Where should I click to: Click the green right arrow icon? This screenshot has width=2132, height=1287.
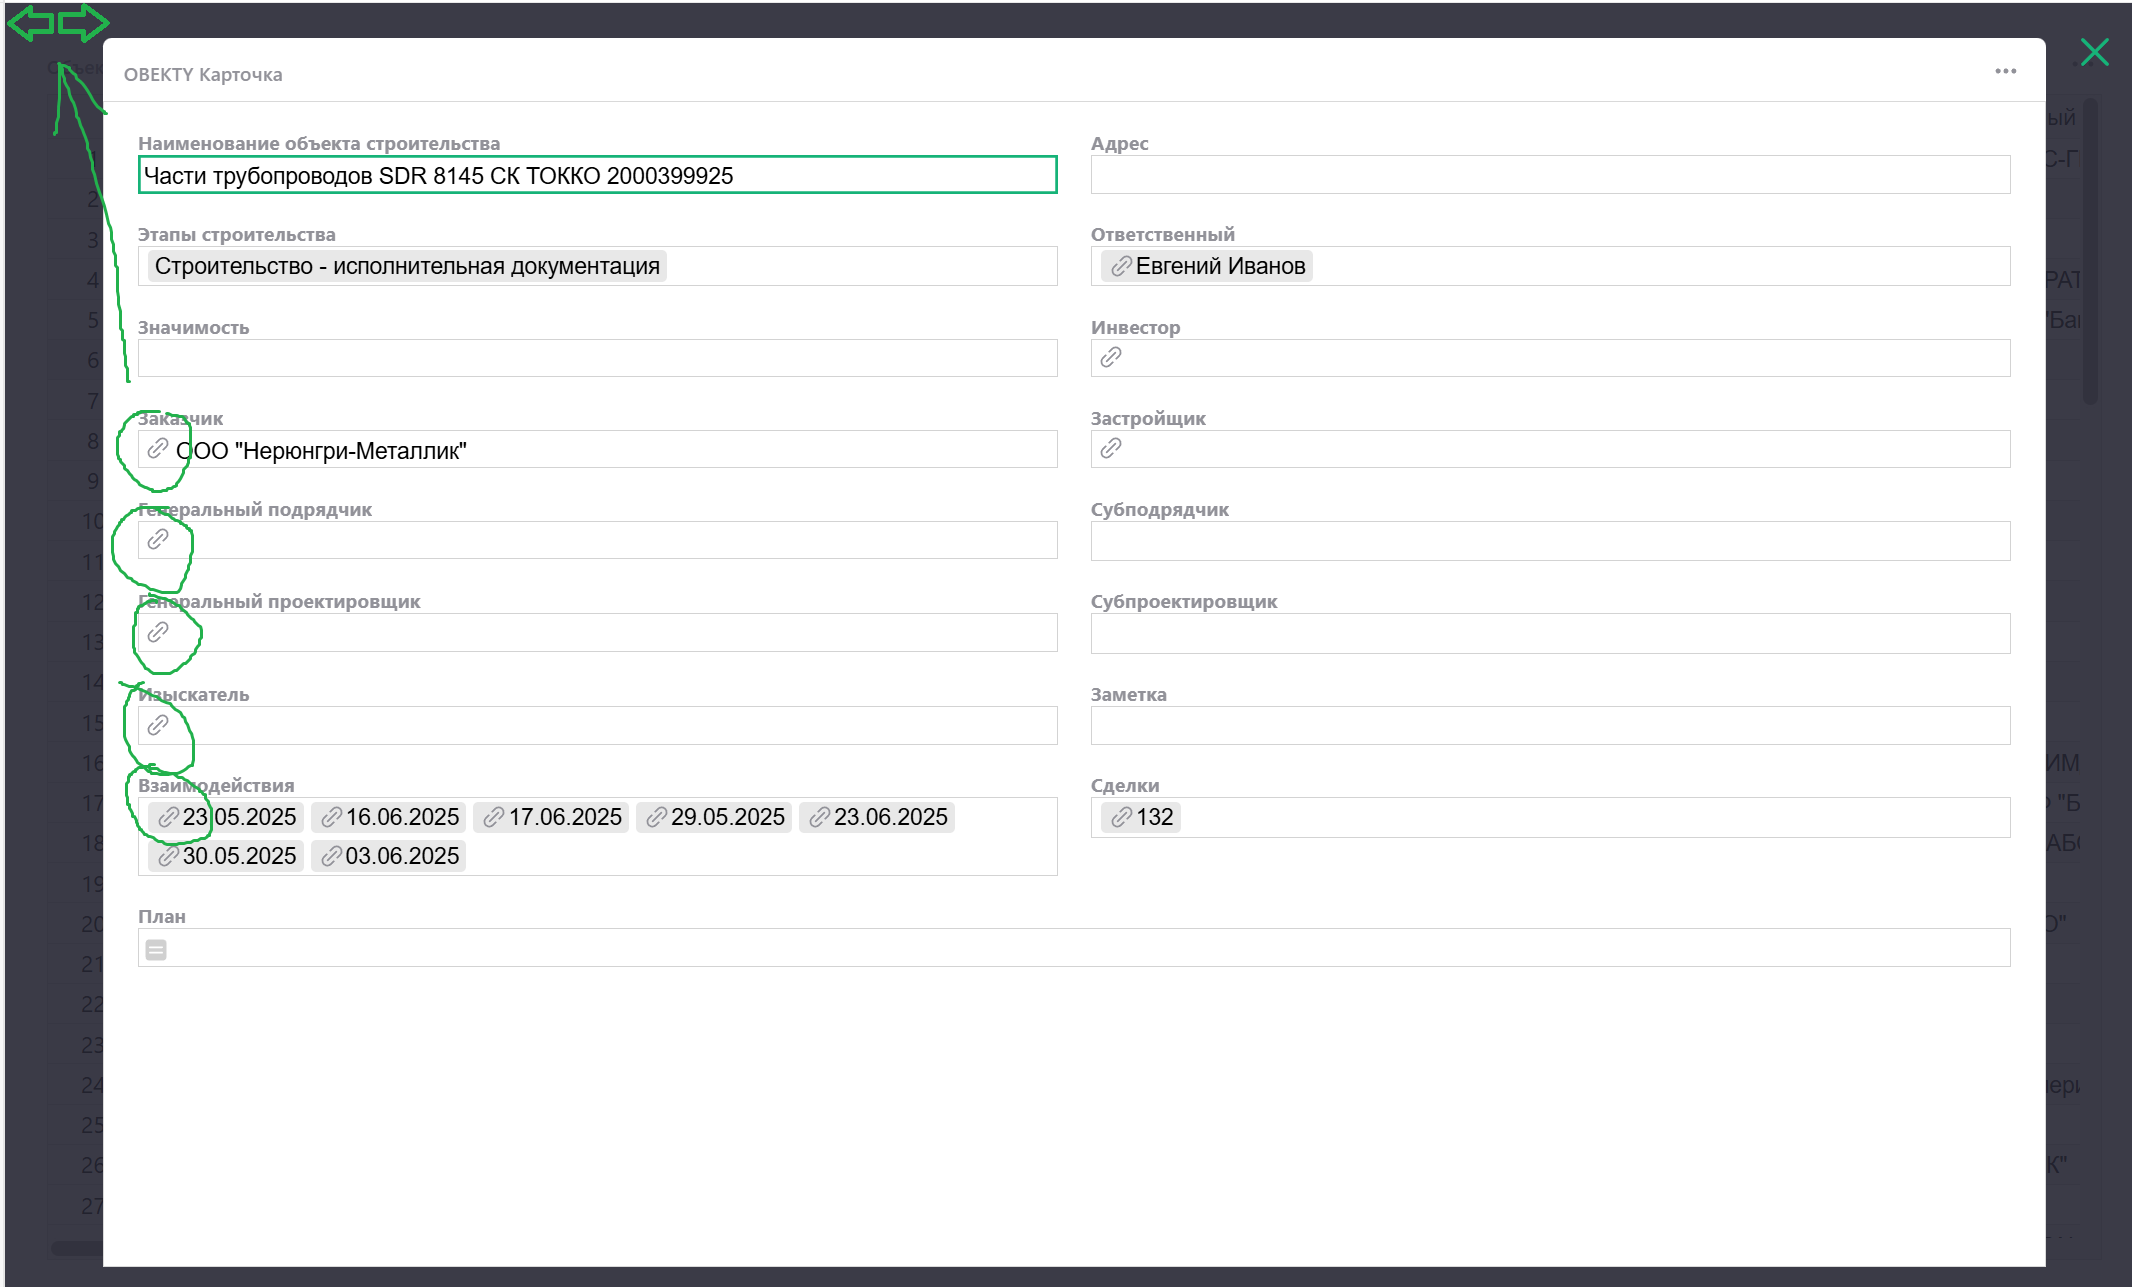84,22
